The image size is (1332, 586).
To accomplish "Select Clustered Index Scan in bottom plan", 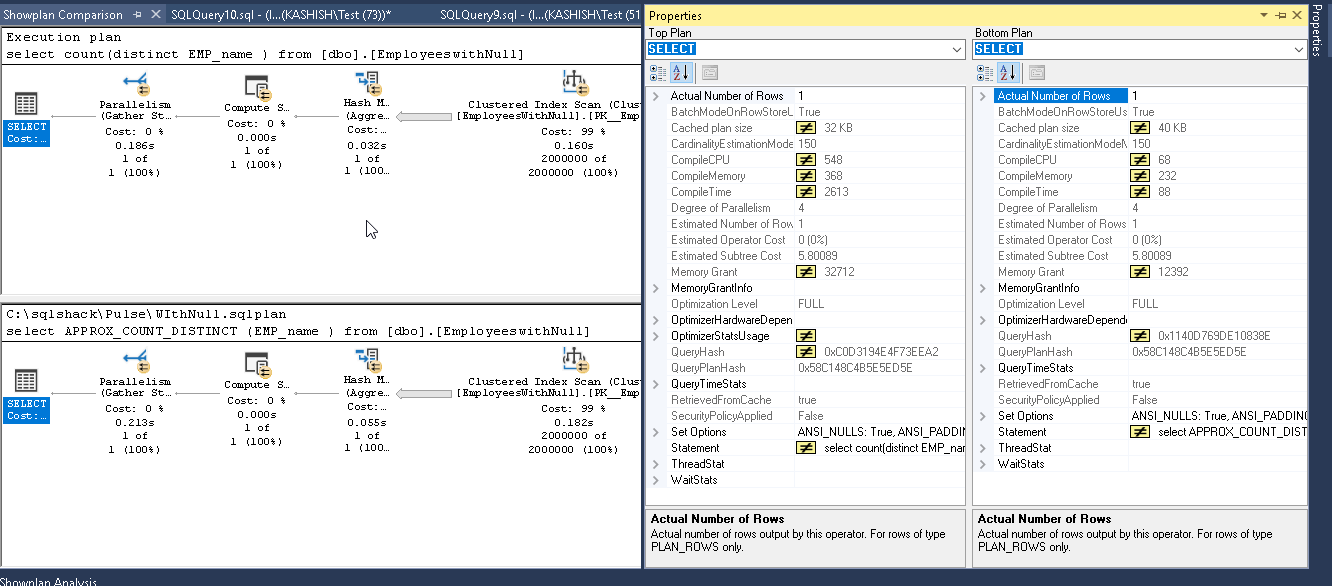I will point(573,358).
